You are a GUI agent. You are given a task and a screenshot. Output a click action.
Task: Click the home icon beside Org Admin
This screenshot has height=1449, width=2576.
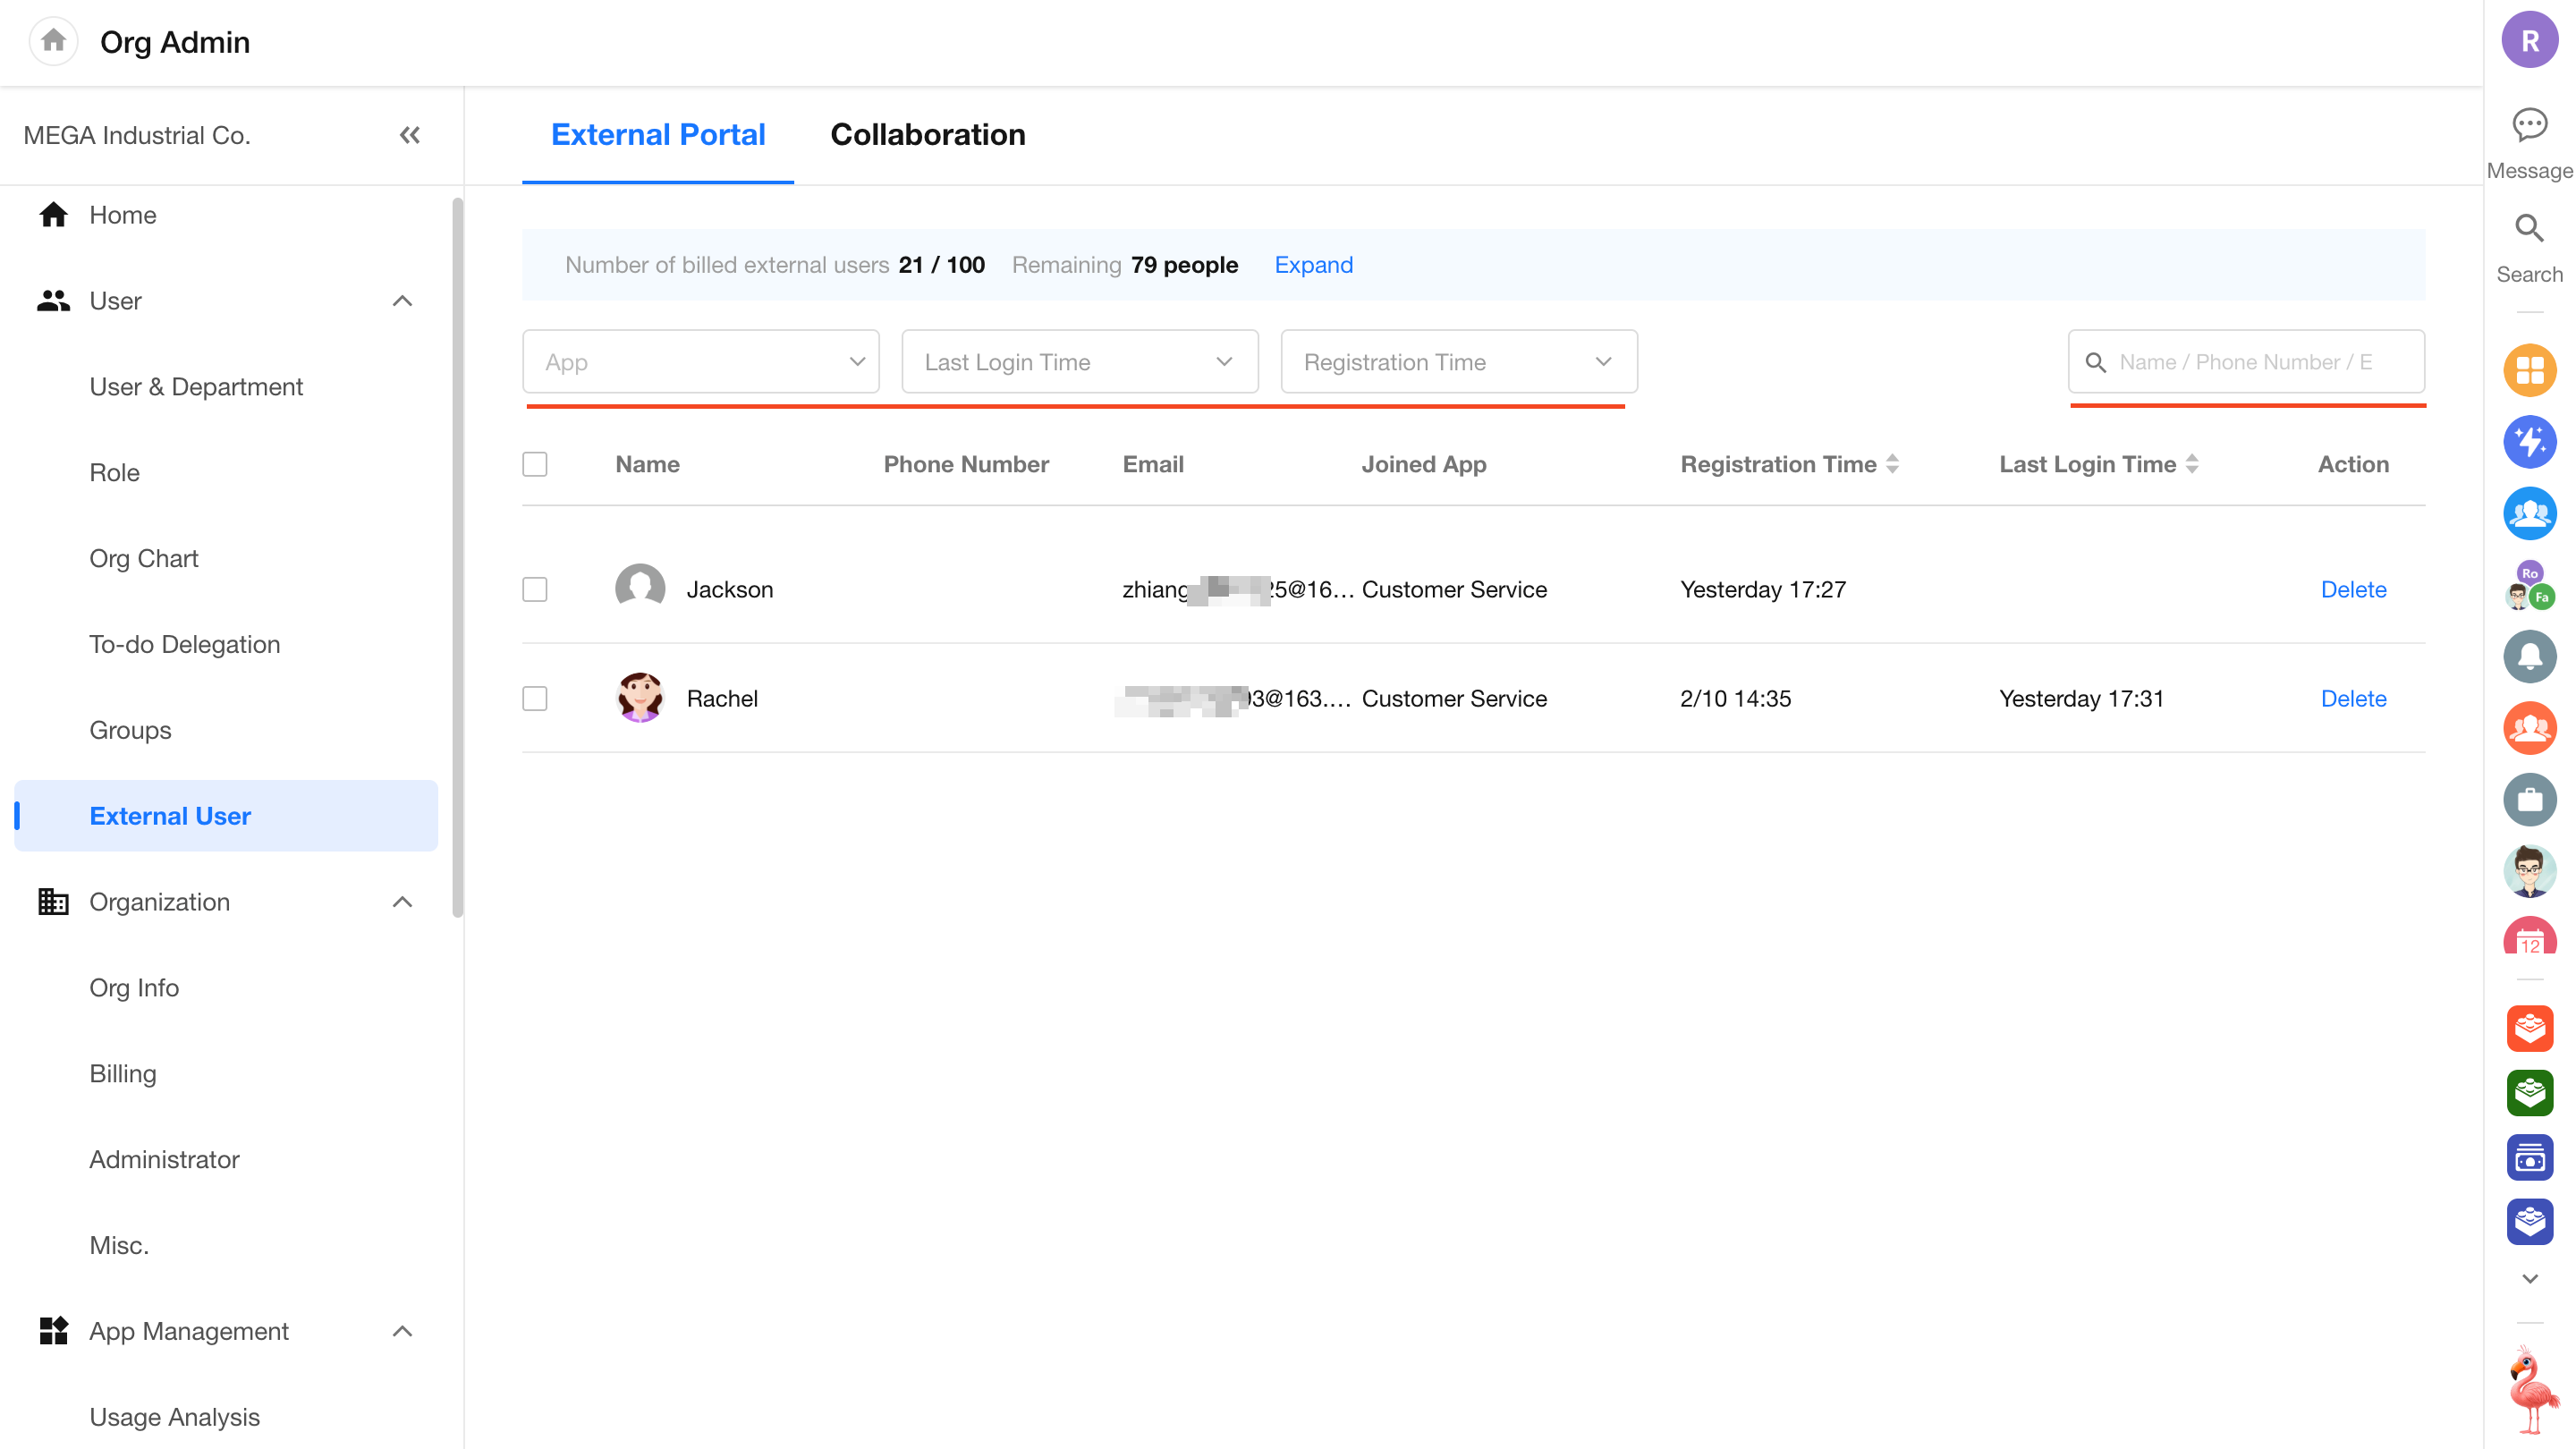(x=53, y=41)
